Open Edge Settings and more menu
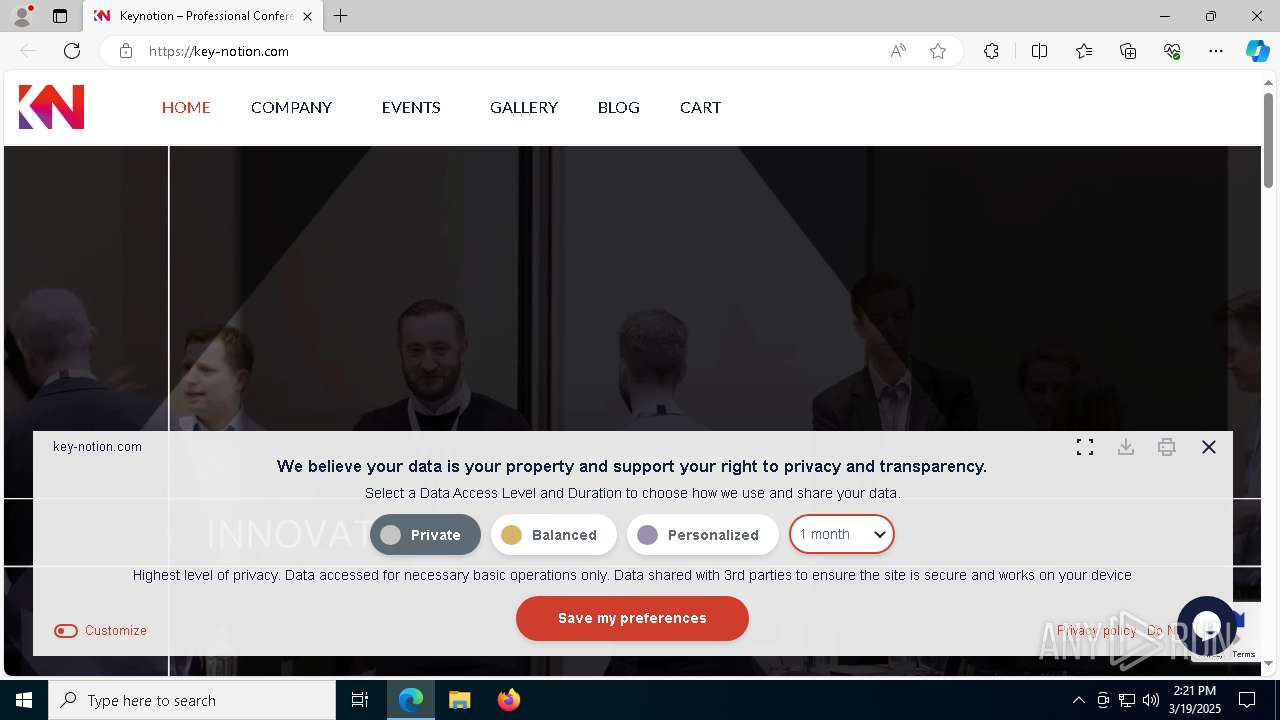The height and width of the screenshot is (720, 1280). 1216,51
